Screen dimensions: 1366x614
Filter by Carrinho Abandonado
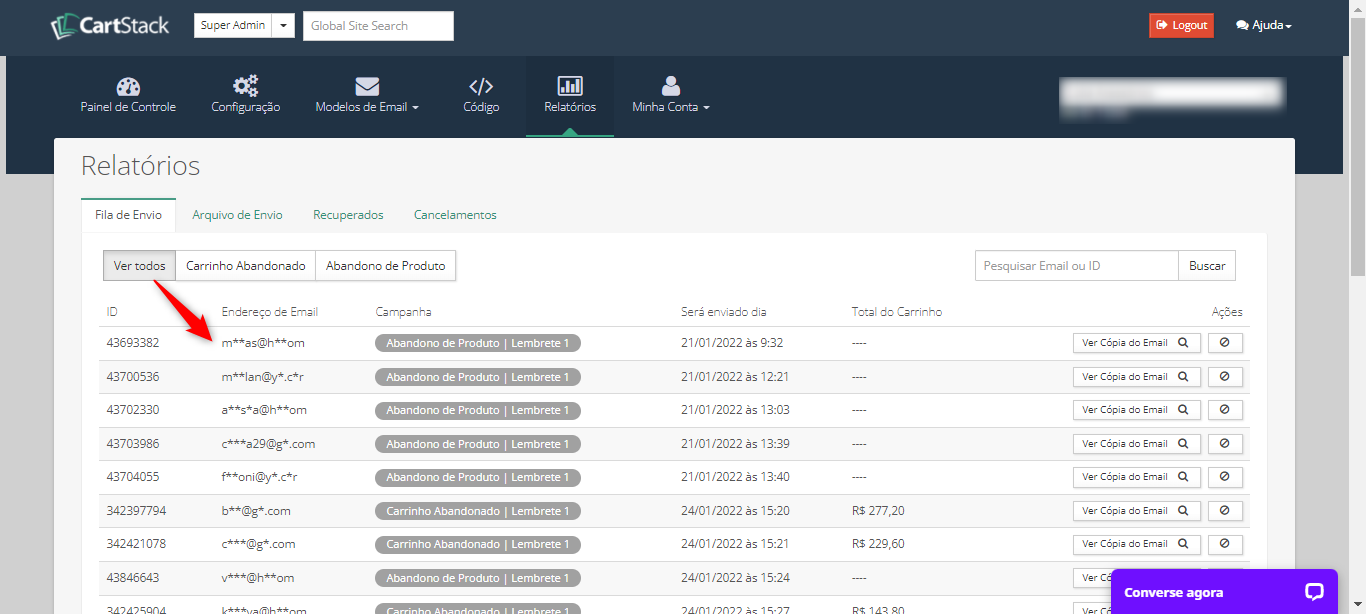pyautogui.click(x=246, y=266)
